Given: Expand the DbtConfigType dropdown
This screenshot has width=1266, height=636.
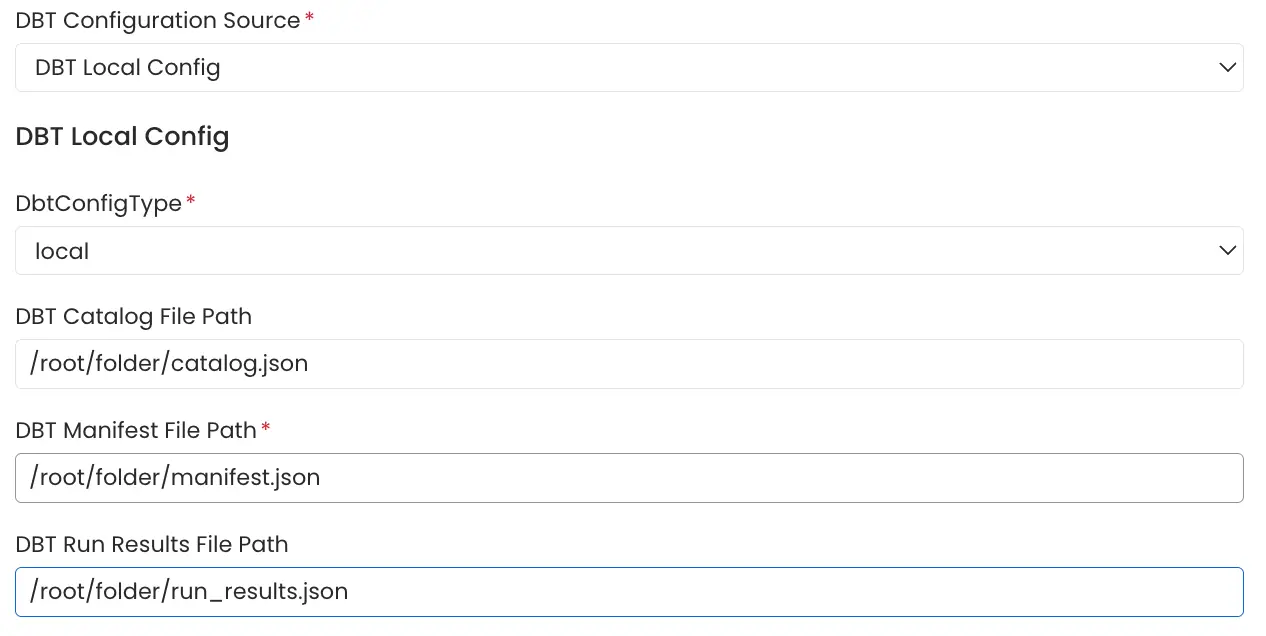Looking at the screenshot, I should (628, 251).
